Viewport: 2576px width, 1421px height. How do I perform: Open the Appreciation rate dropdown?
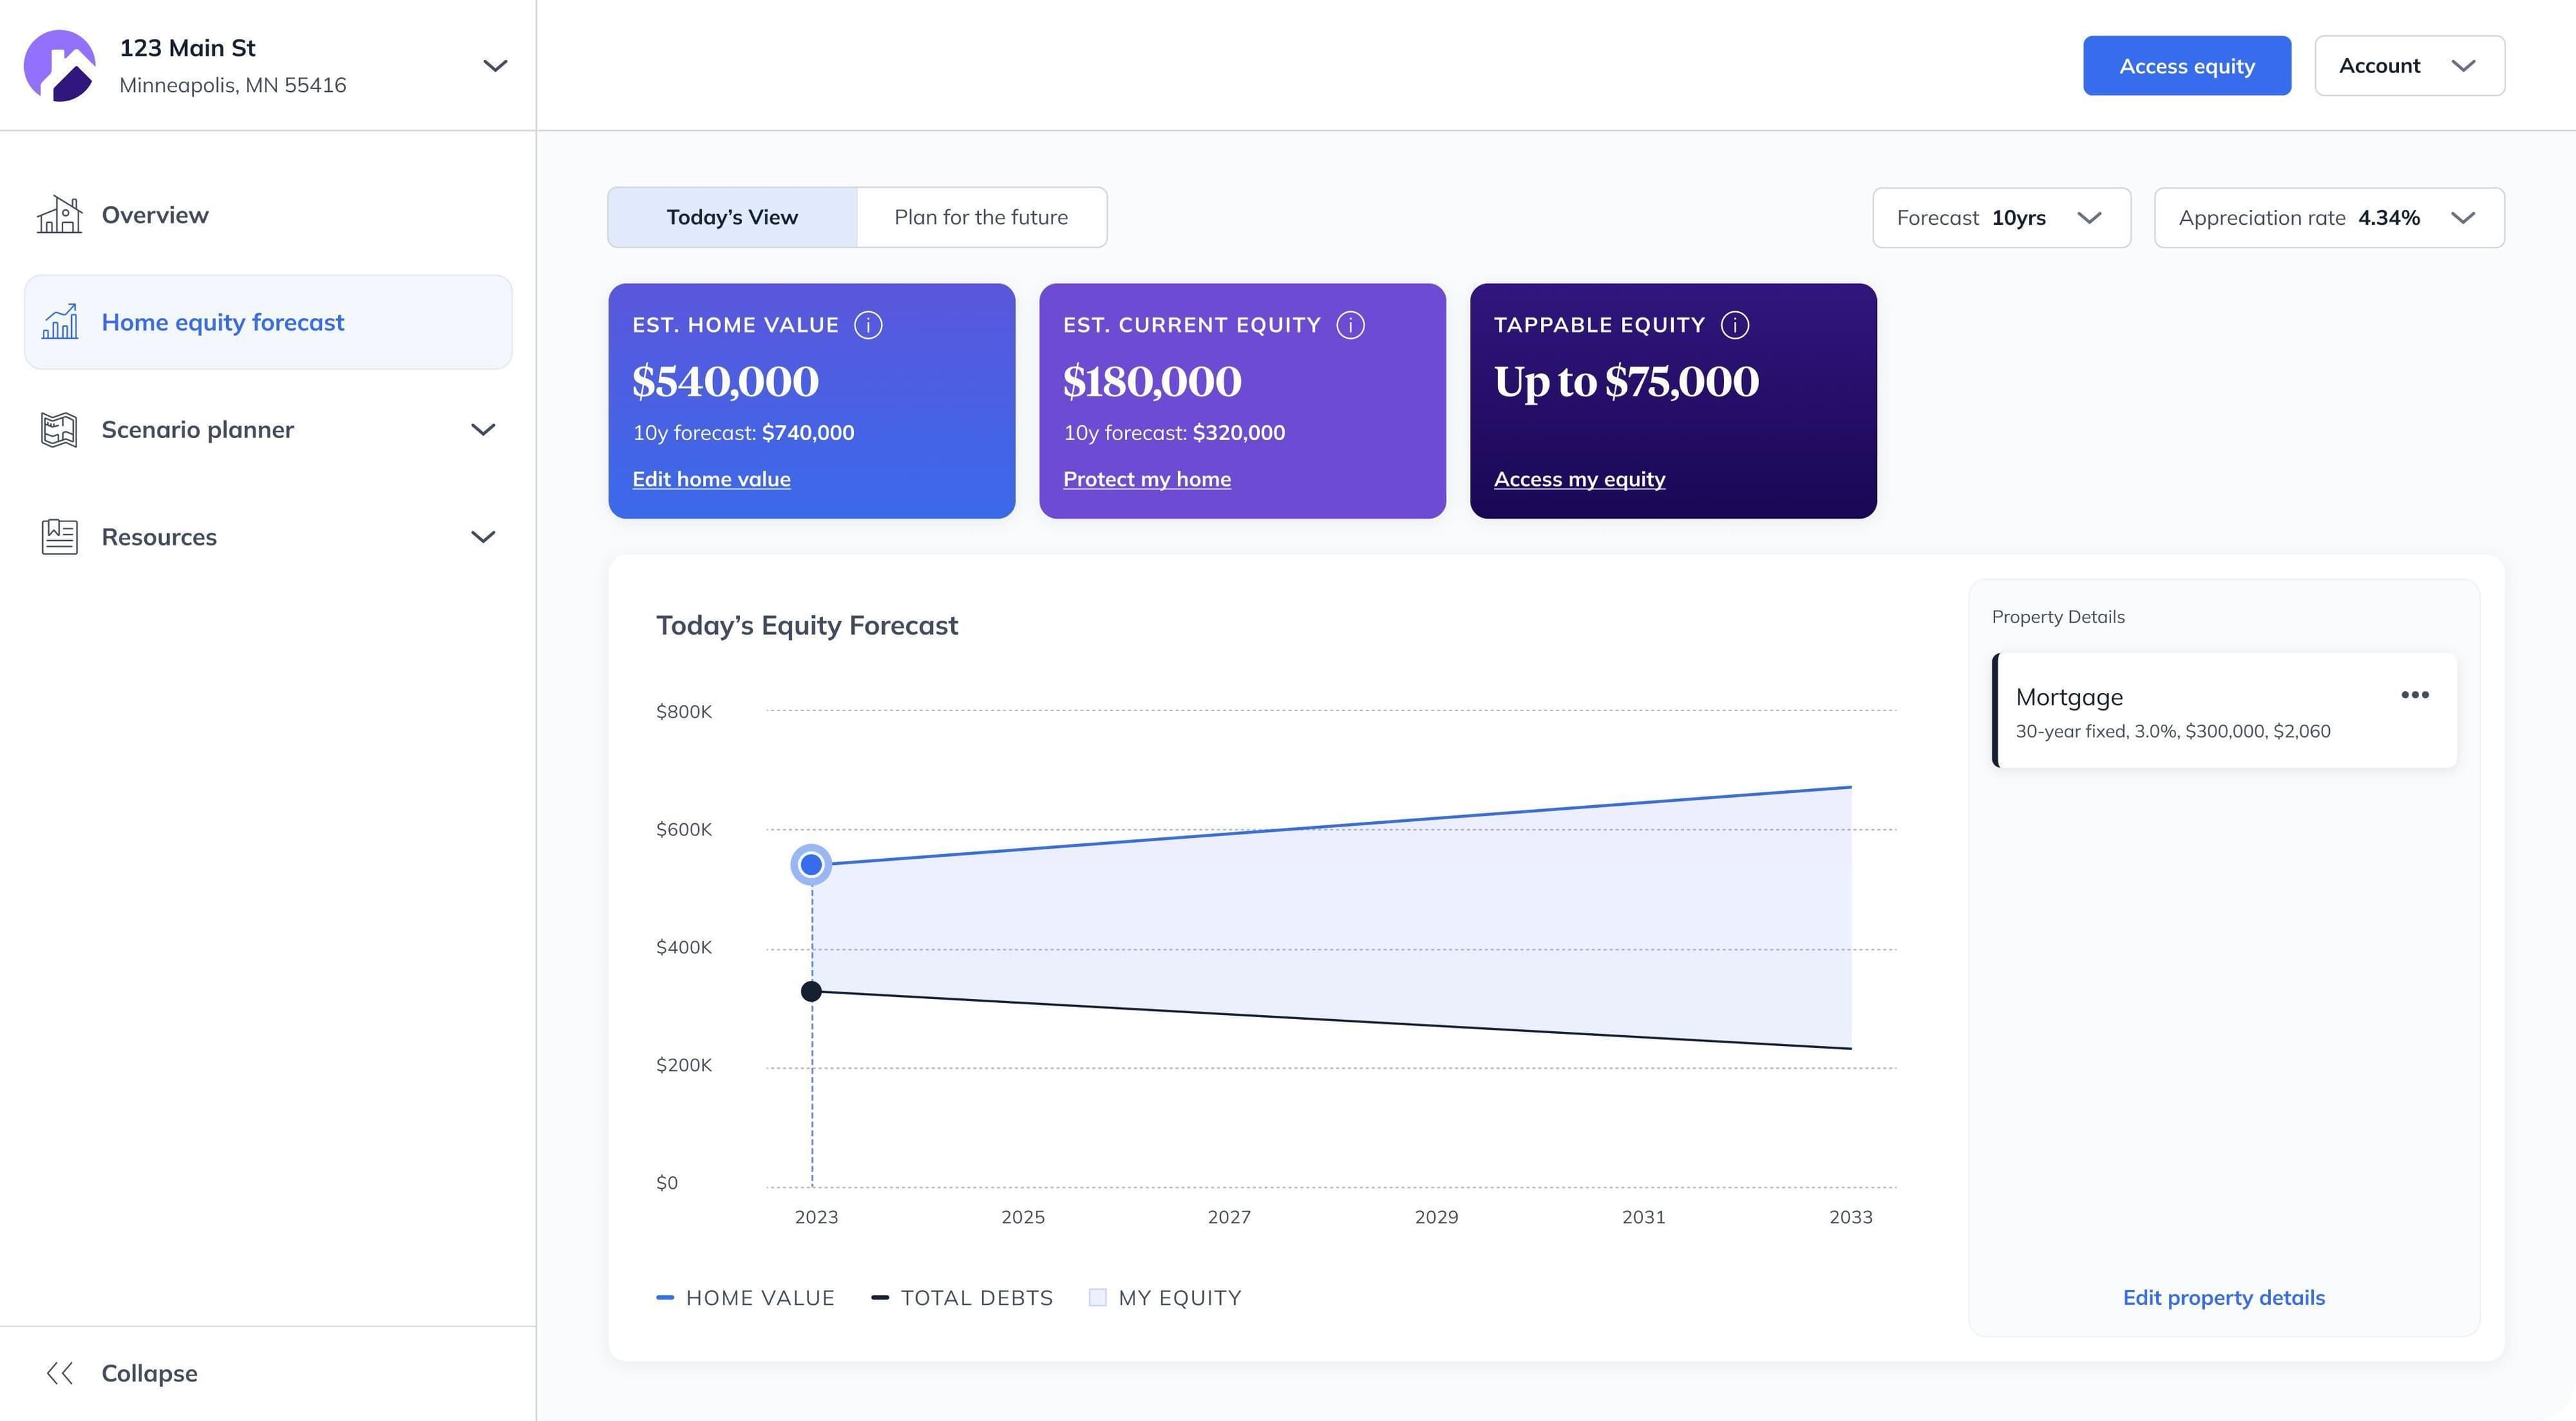click(x=2328, y=217)
